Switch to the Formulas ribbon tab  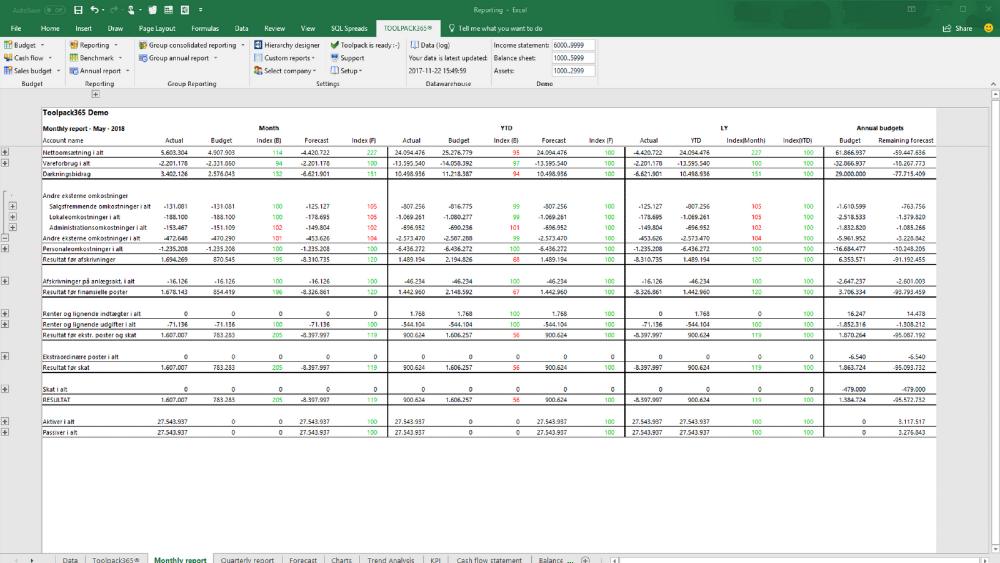pyautogui.click(x=205, y=29)
